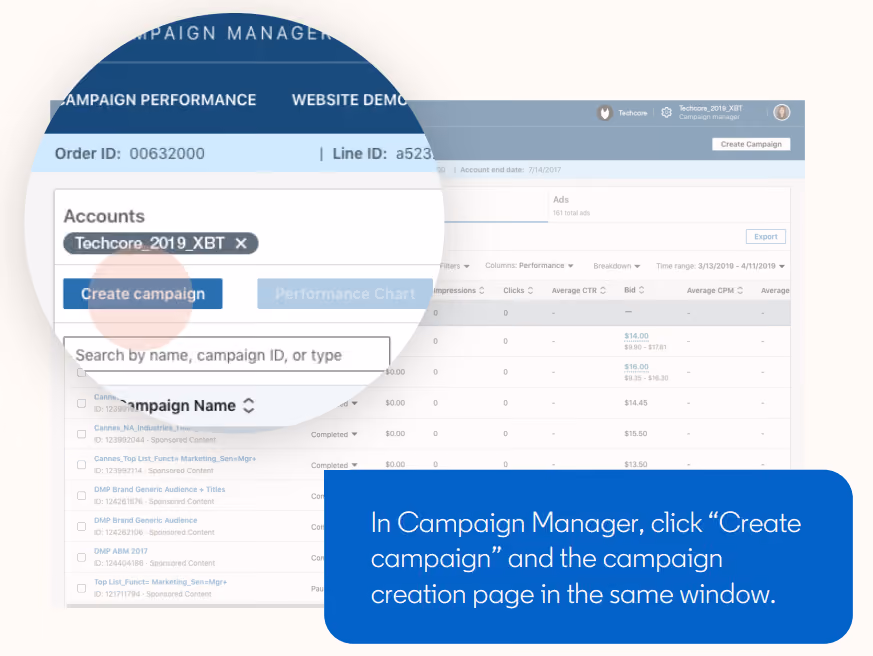Sort the Impressions column
The image size is (873, 656).
[482, 290]
